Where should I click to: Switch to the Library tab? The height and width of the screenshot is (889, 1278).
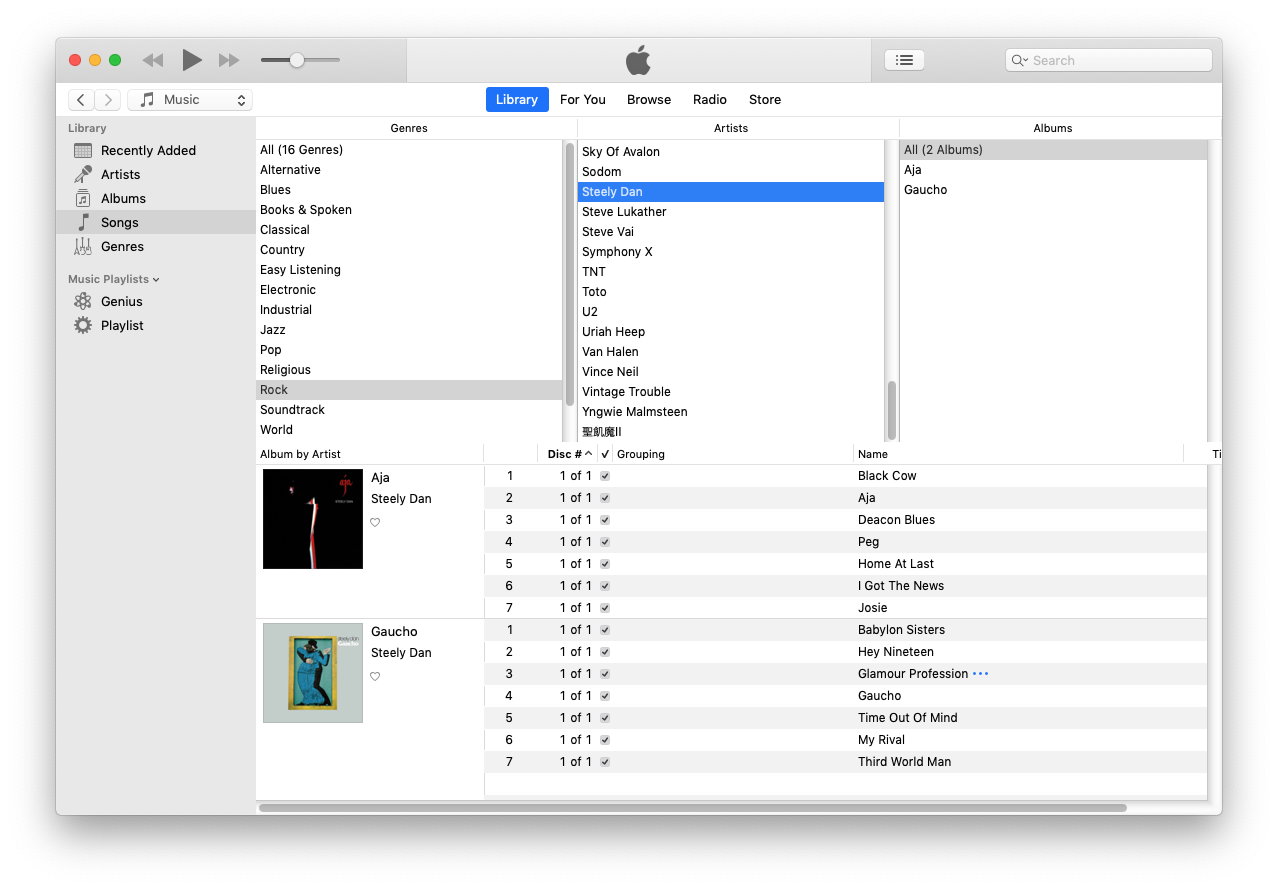[517, 100]
